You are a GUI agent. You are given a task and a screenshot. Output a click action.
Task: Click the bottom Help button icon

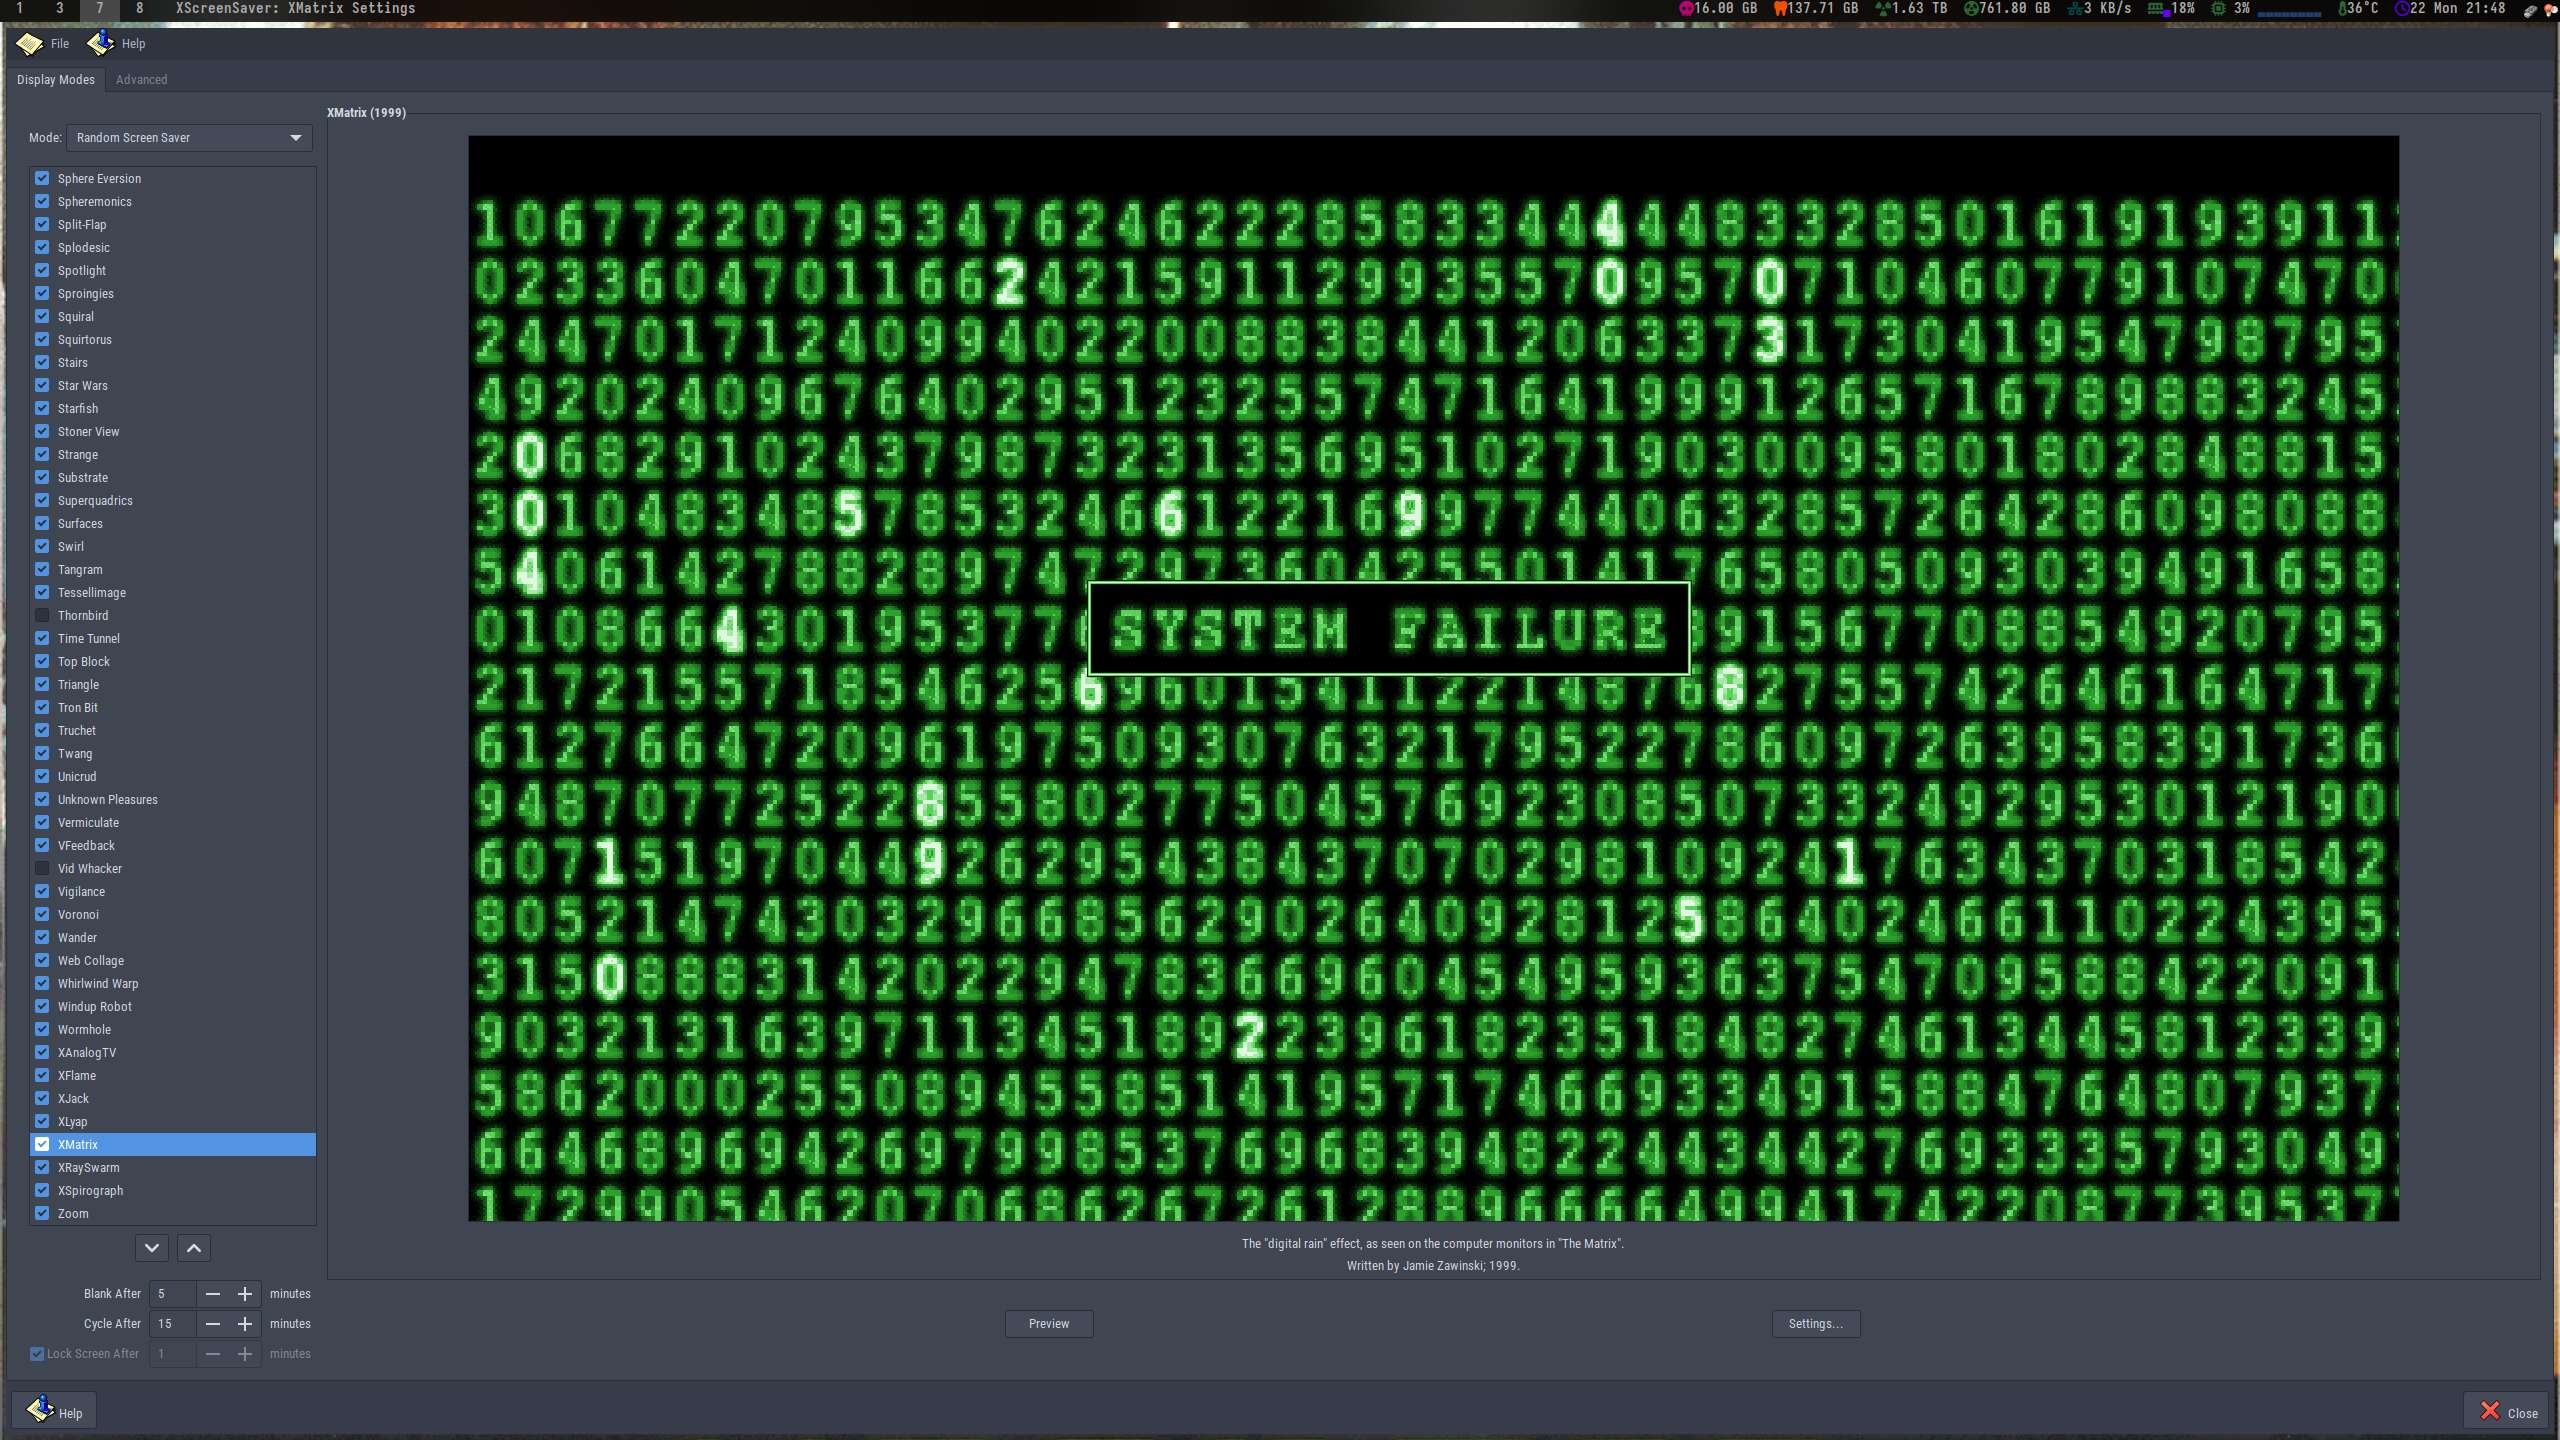(x=41, y=1410)
